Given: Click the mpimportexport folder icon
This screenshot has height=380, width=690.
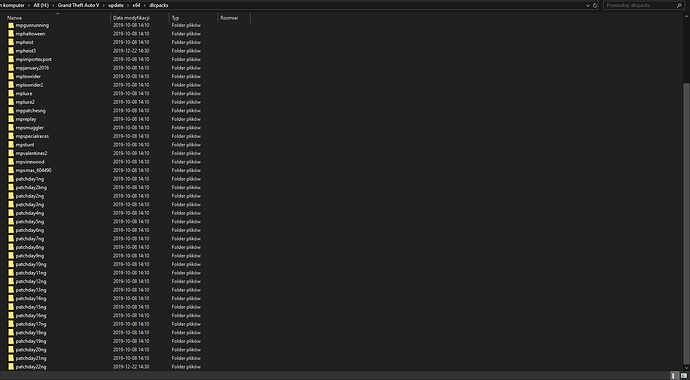Looking at the screenshot, I should tap(11, 59).
